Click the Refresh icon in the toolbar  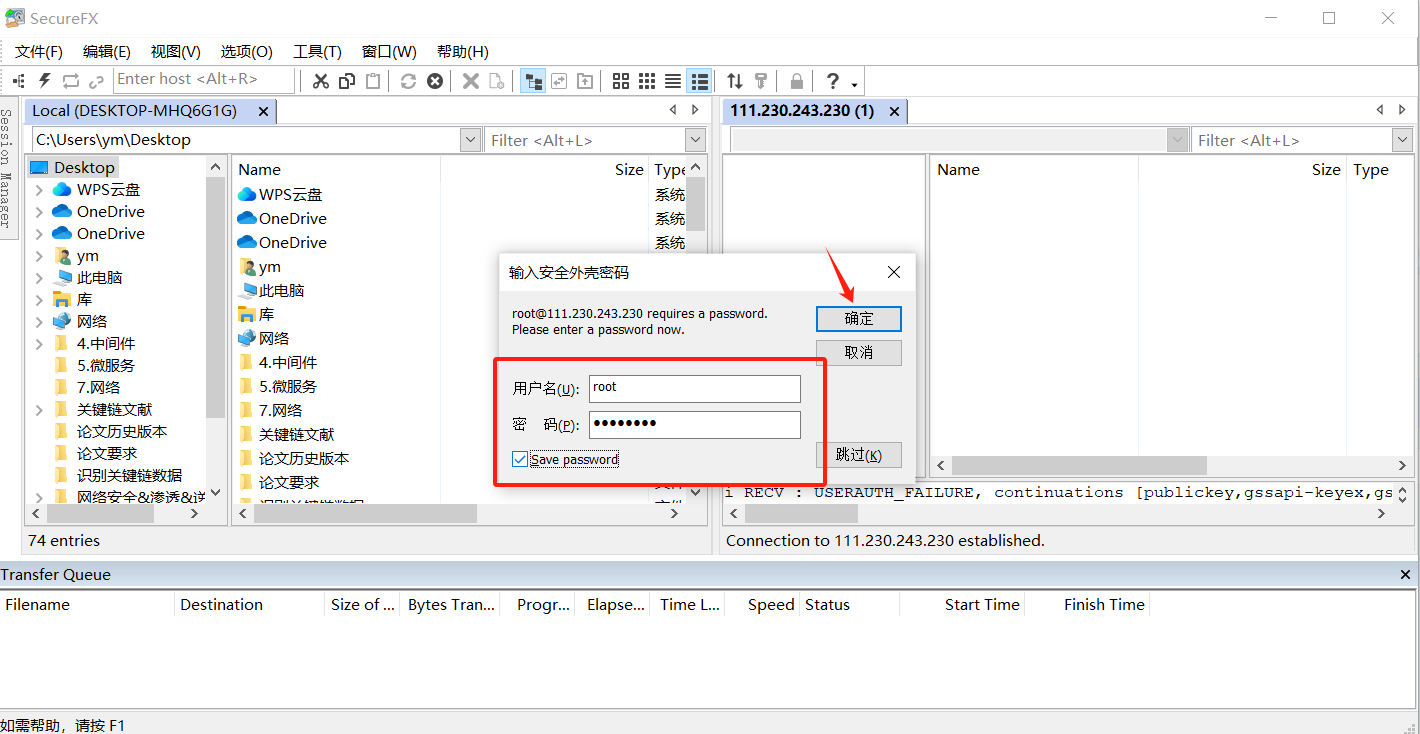coord(408,80)
